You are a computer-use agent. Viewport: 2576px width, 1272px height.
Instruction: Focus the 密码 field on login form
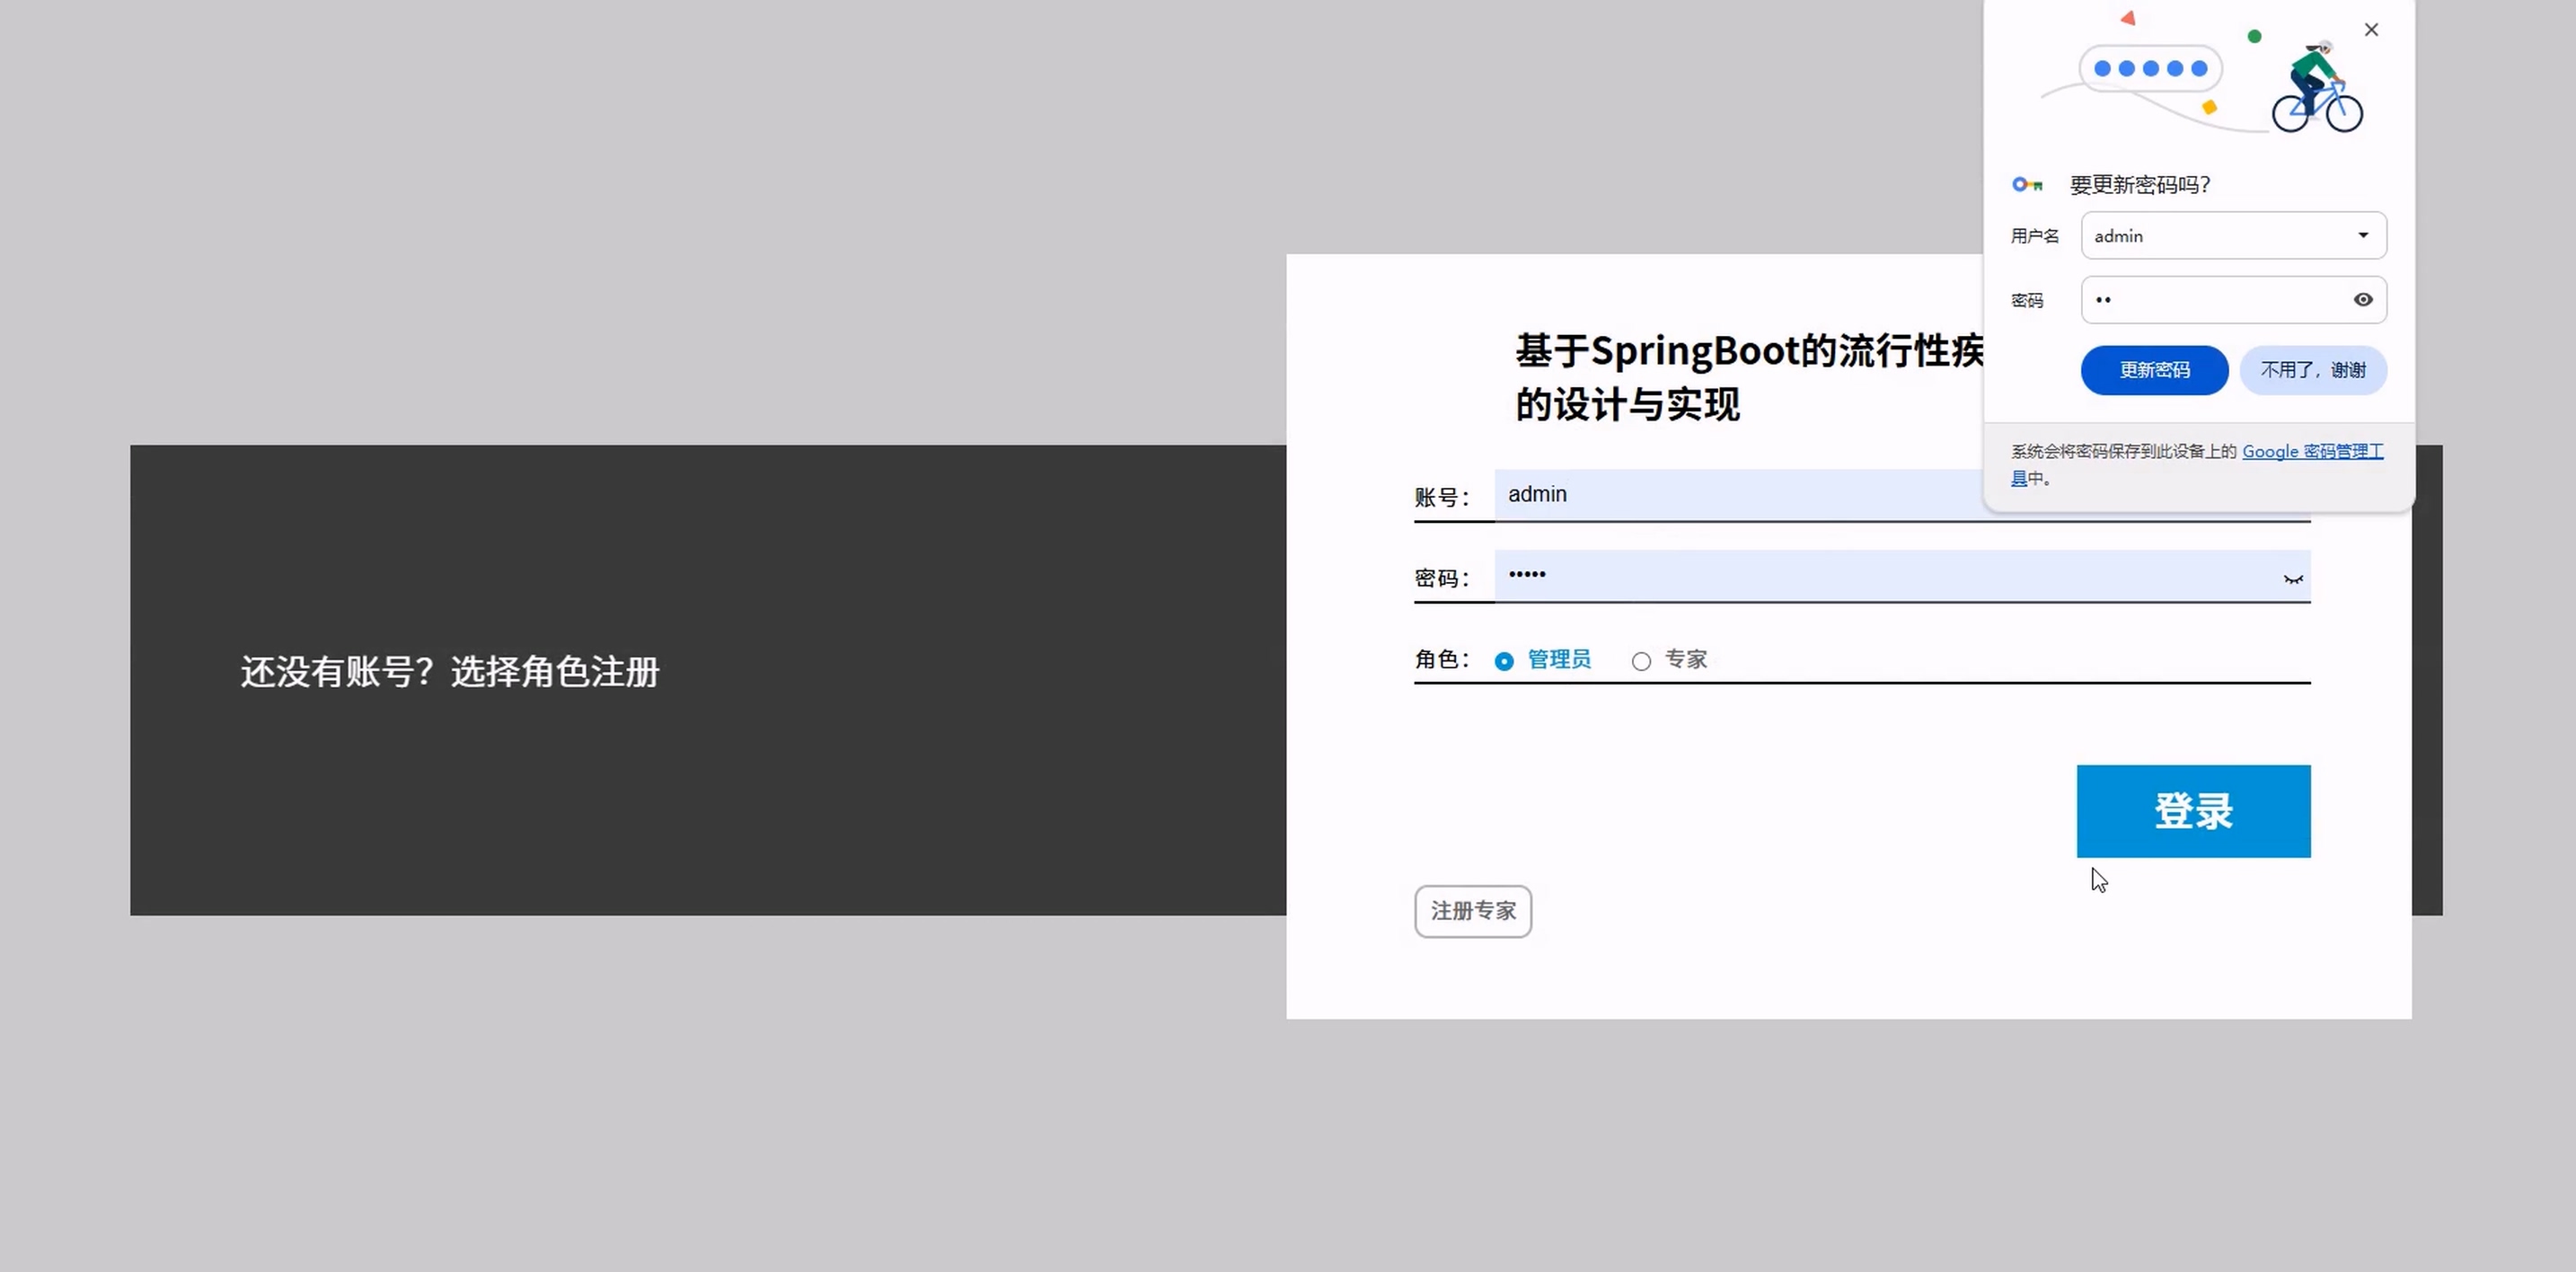pyautogui.click(x=1880, y=576)
